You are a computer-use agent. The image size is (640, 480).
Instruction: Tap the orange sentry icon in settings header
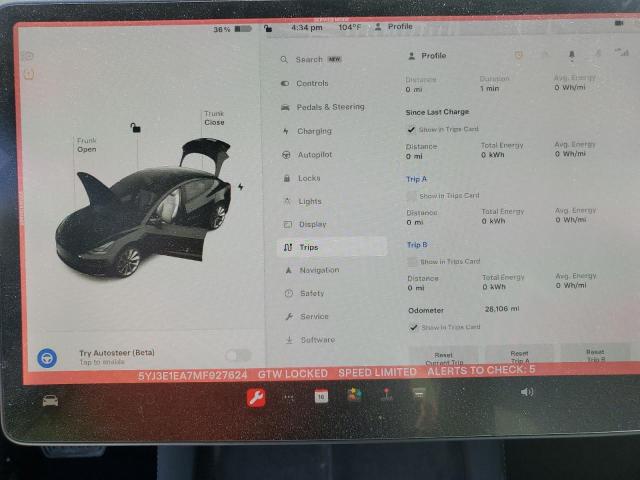519,55
